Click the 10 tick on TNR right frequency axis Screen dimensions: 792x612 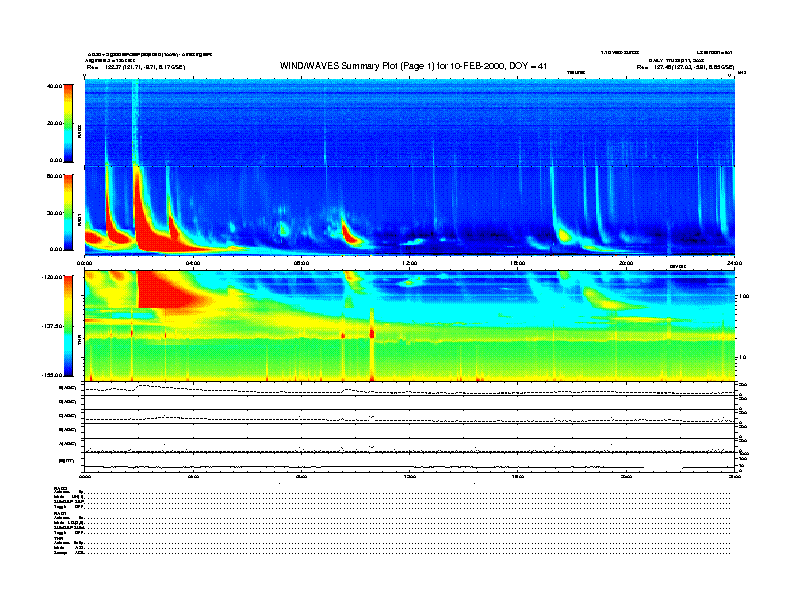click(742, 358)
